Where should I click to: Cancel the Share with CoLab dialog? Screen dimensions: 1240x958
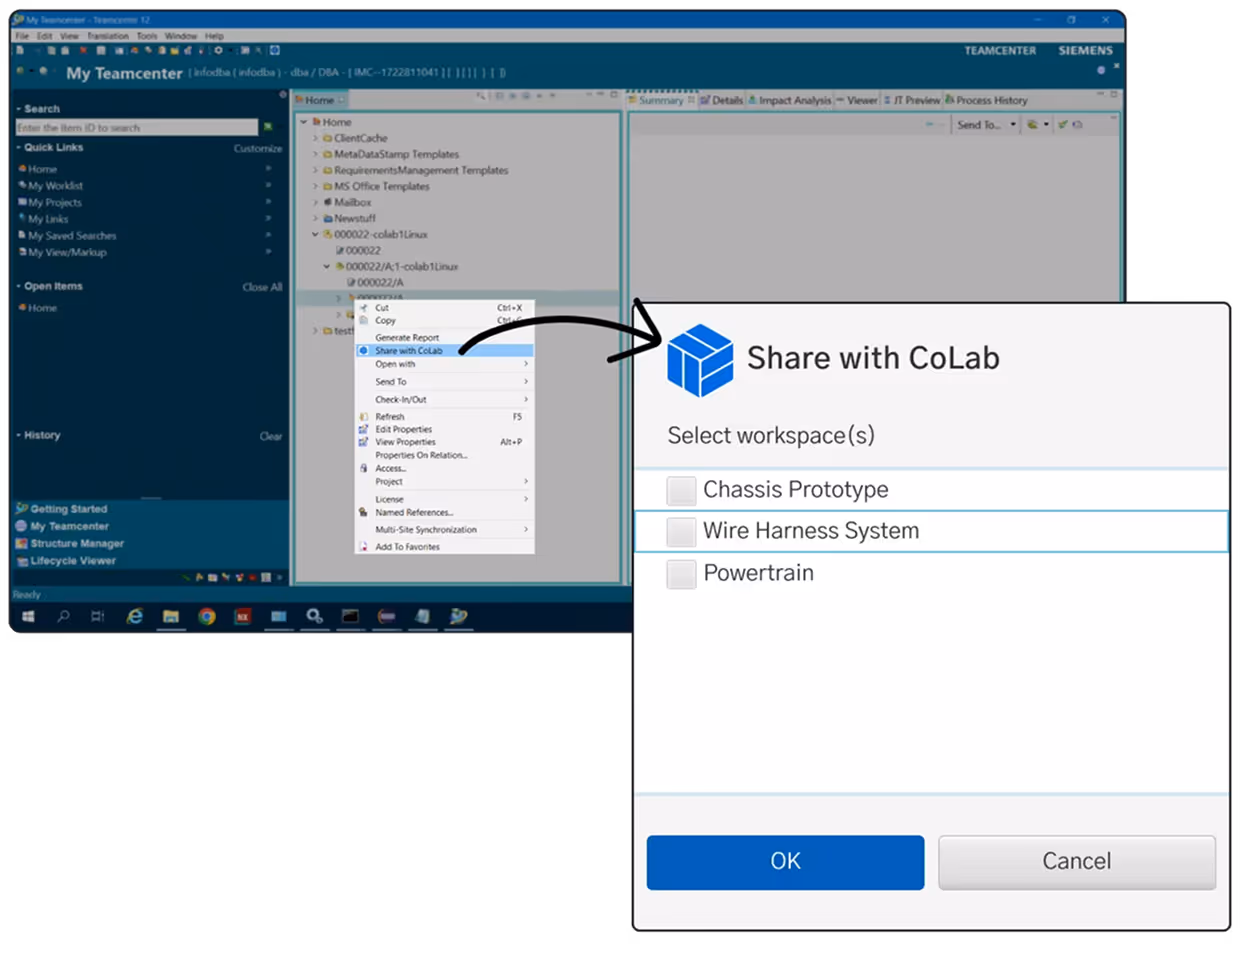(x=1077, y=862)
